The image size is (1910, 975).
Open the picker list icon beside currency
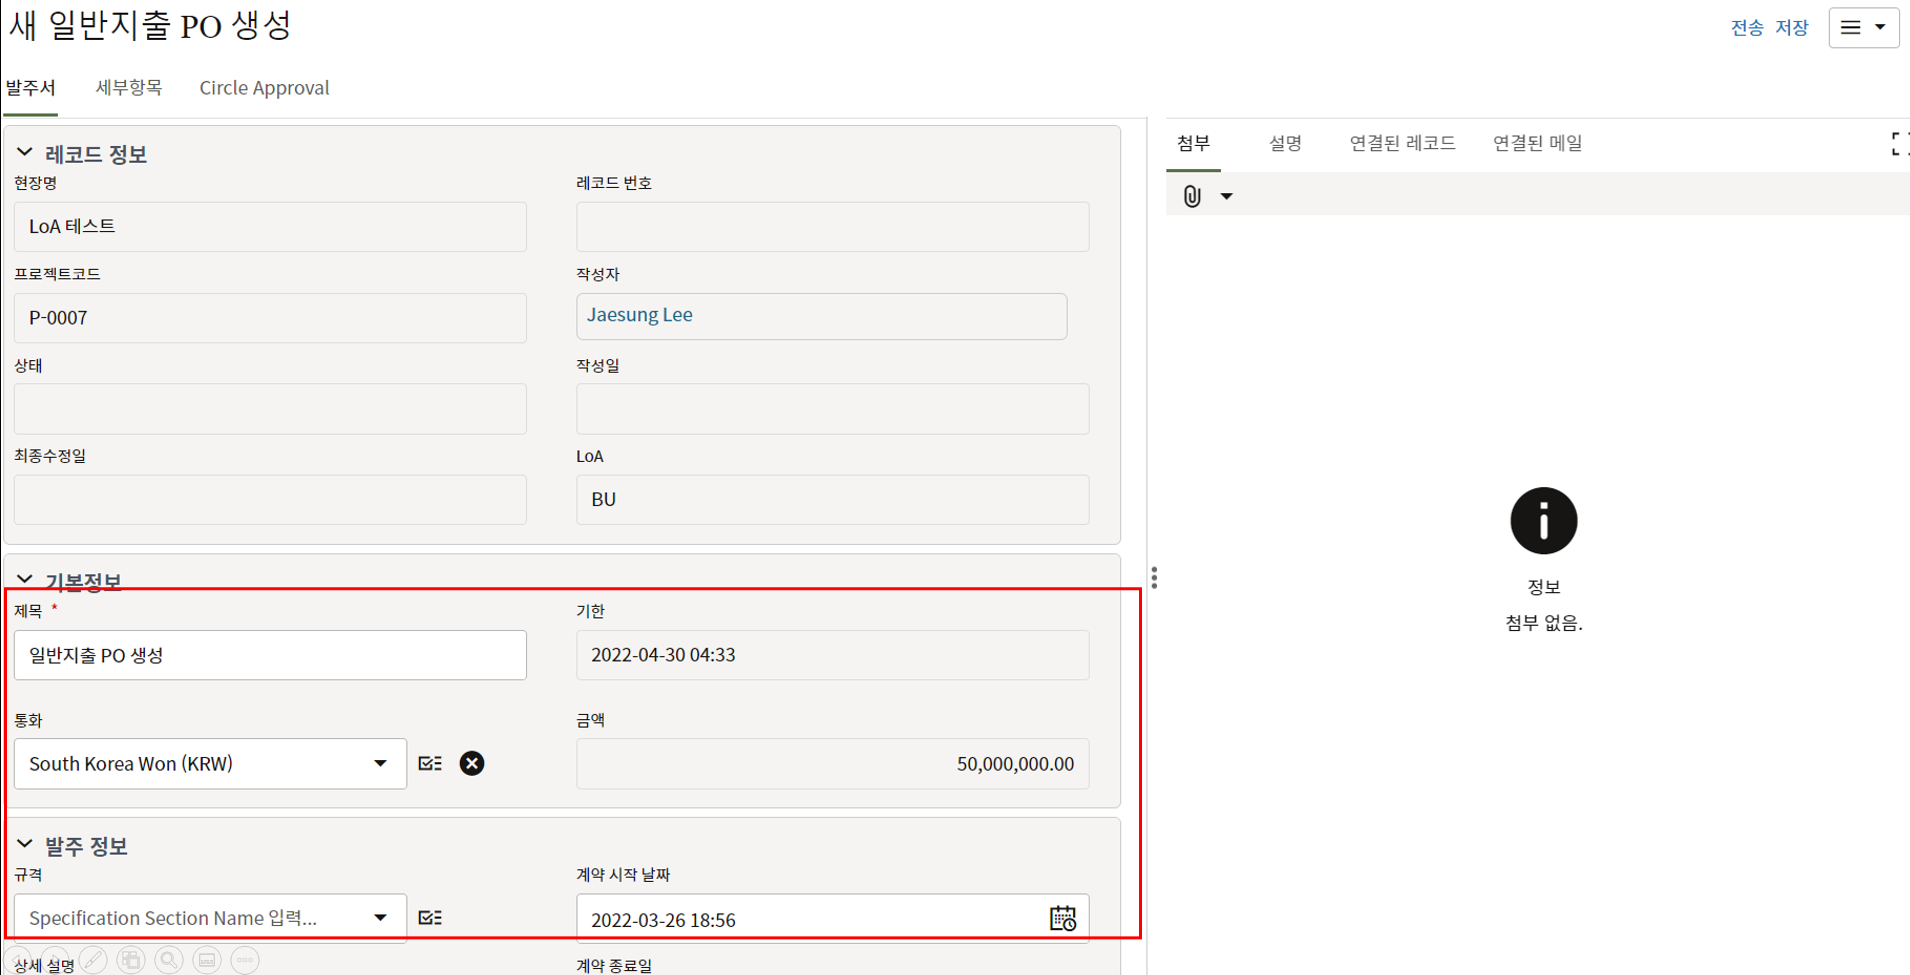click(430, 764)
